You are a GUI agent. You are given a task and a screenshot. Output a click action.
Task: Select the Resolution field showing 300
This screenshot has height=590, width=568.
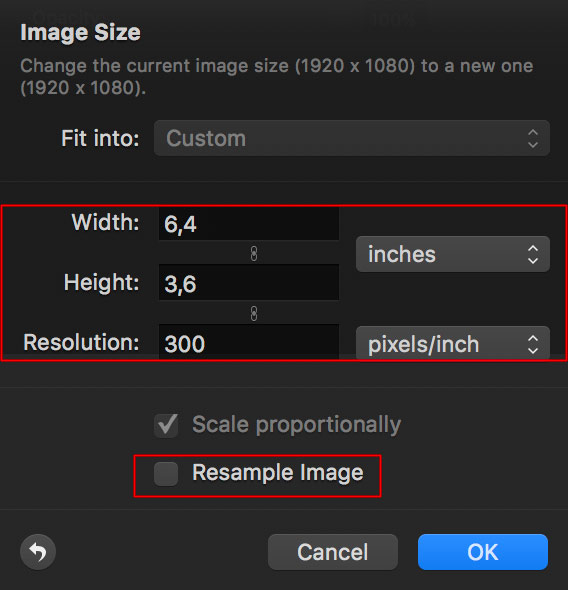point(249,342)
